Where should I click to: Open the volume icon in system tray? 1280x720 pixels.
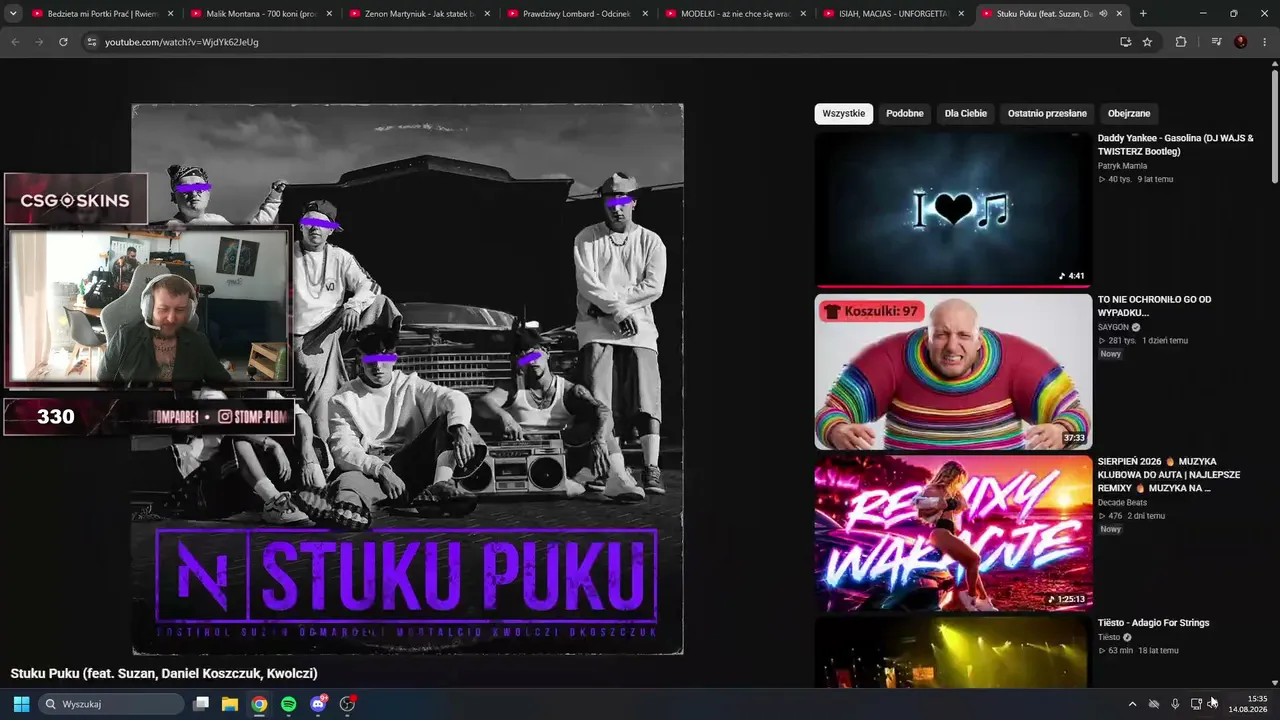point(1213,704)
